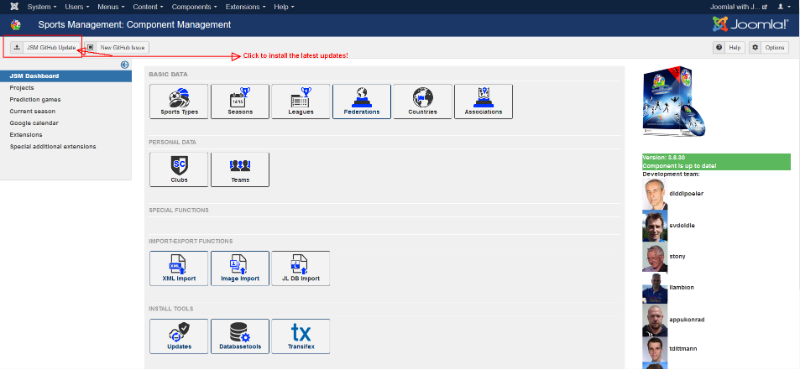Open the XML Import tile
Viewport: 800px width, 369px height.
click(179, 268)
